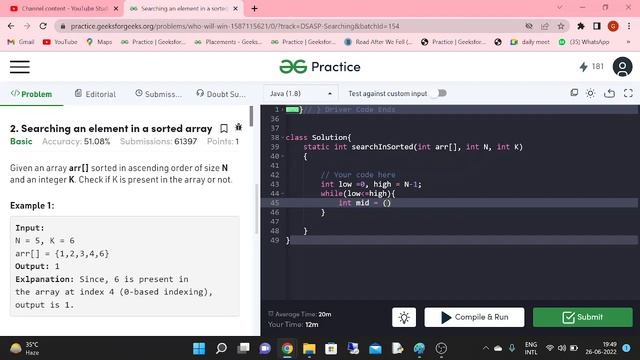Open the editor notes window icon
The width and height of the screenshot is (640, 360).
coord(574,93)
